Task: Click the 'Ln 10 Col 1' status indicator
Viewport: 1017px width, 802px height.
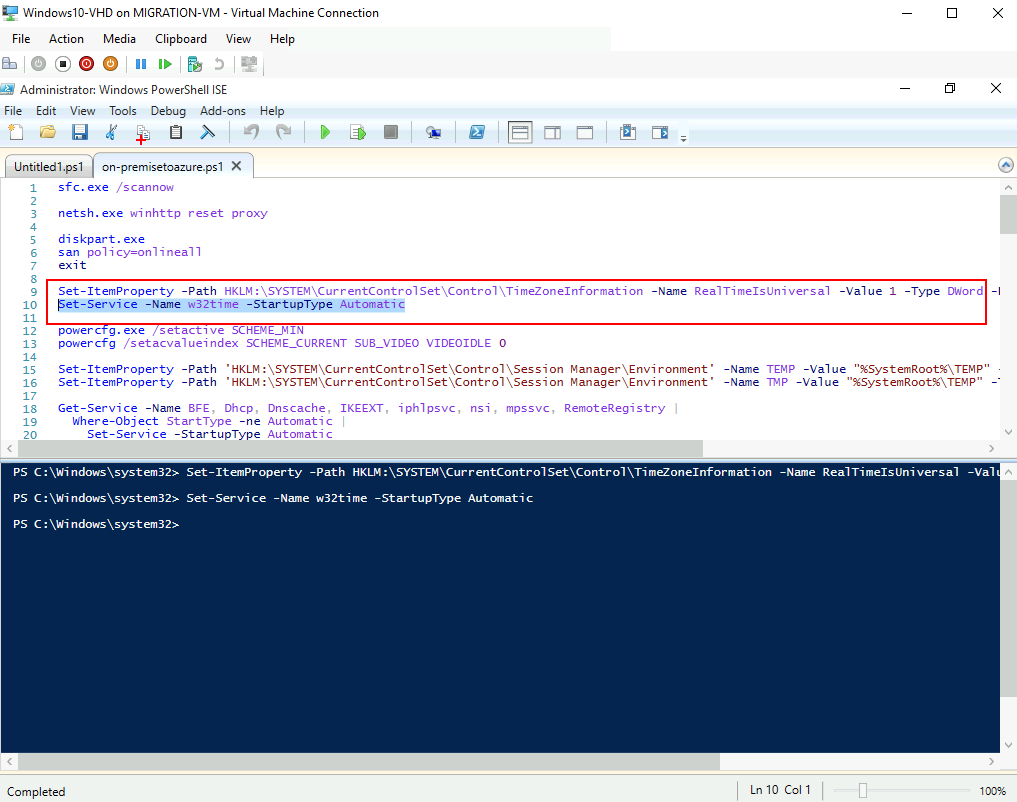Action: click(x=780, y=790)
